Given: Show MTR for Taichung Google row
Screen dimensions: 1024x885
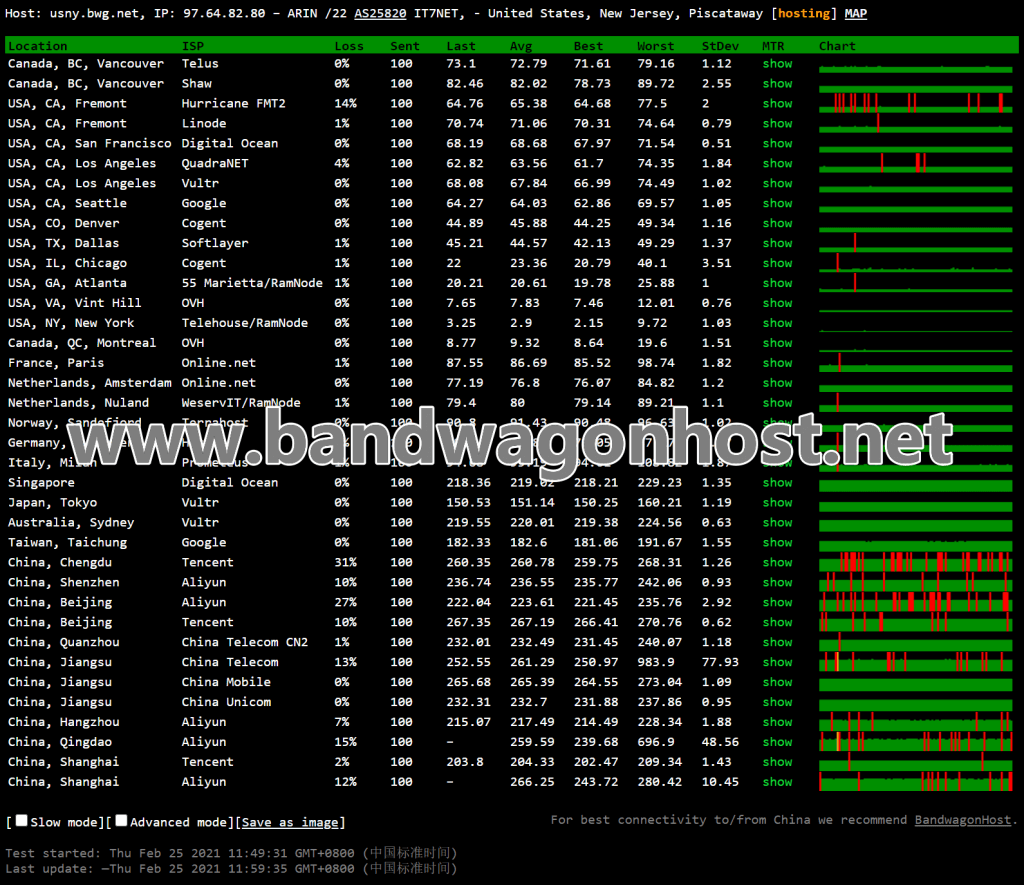Looking at the screenshot, I should pyautogui.click(x=777, y=542).
